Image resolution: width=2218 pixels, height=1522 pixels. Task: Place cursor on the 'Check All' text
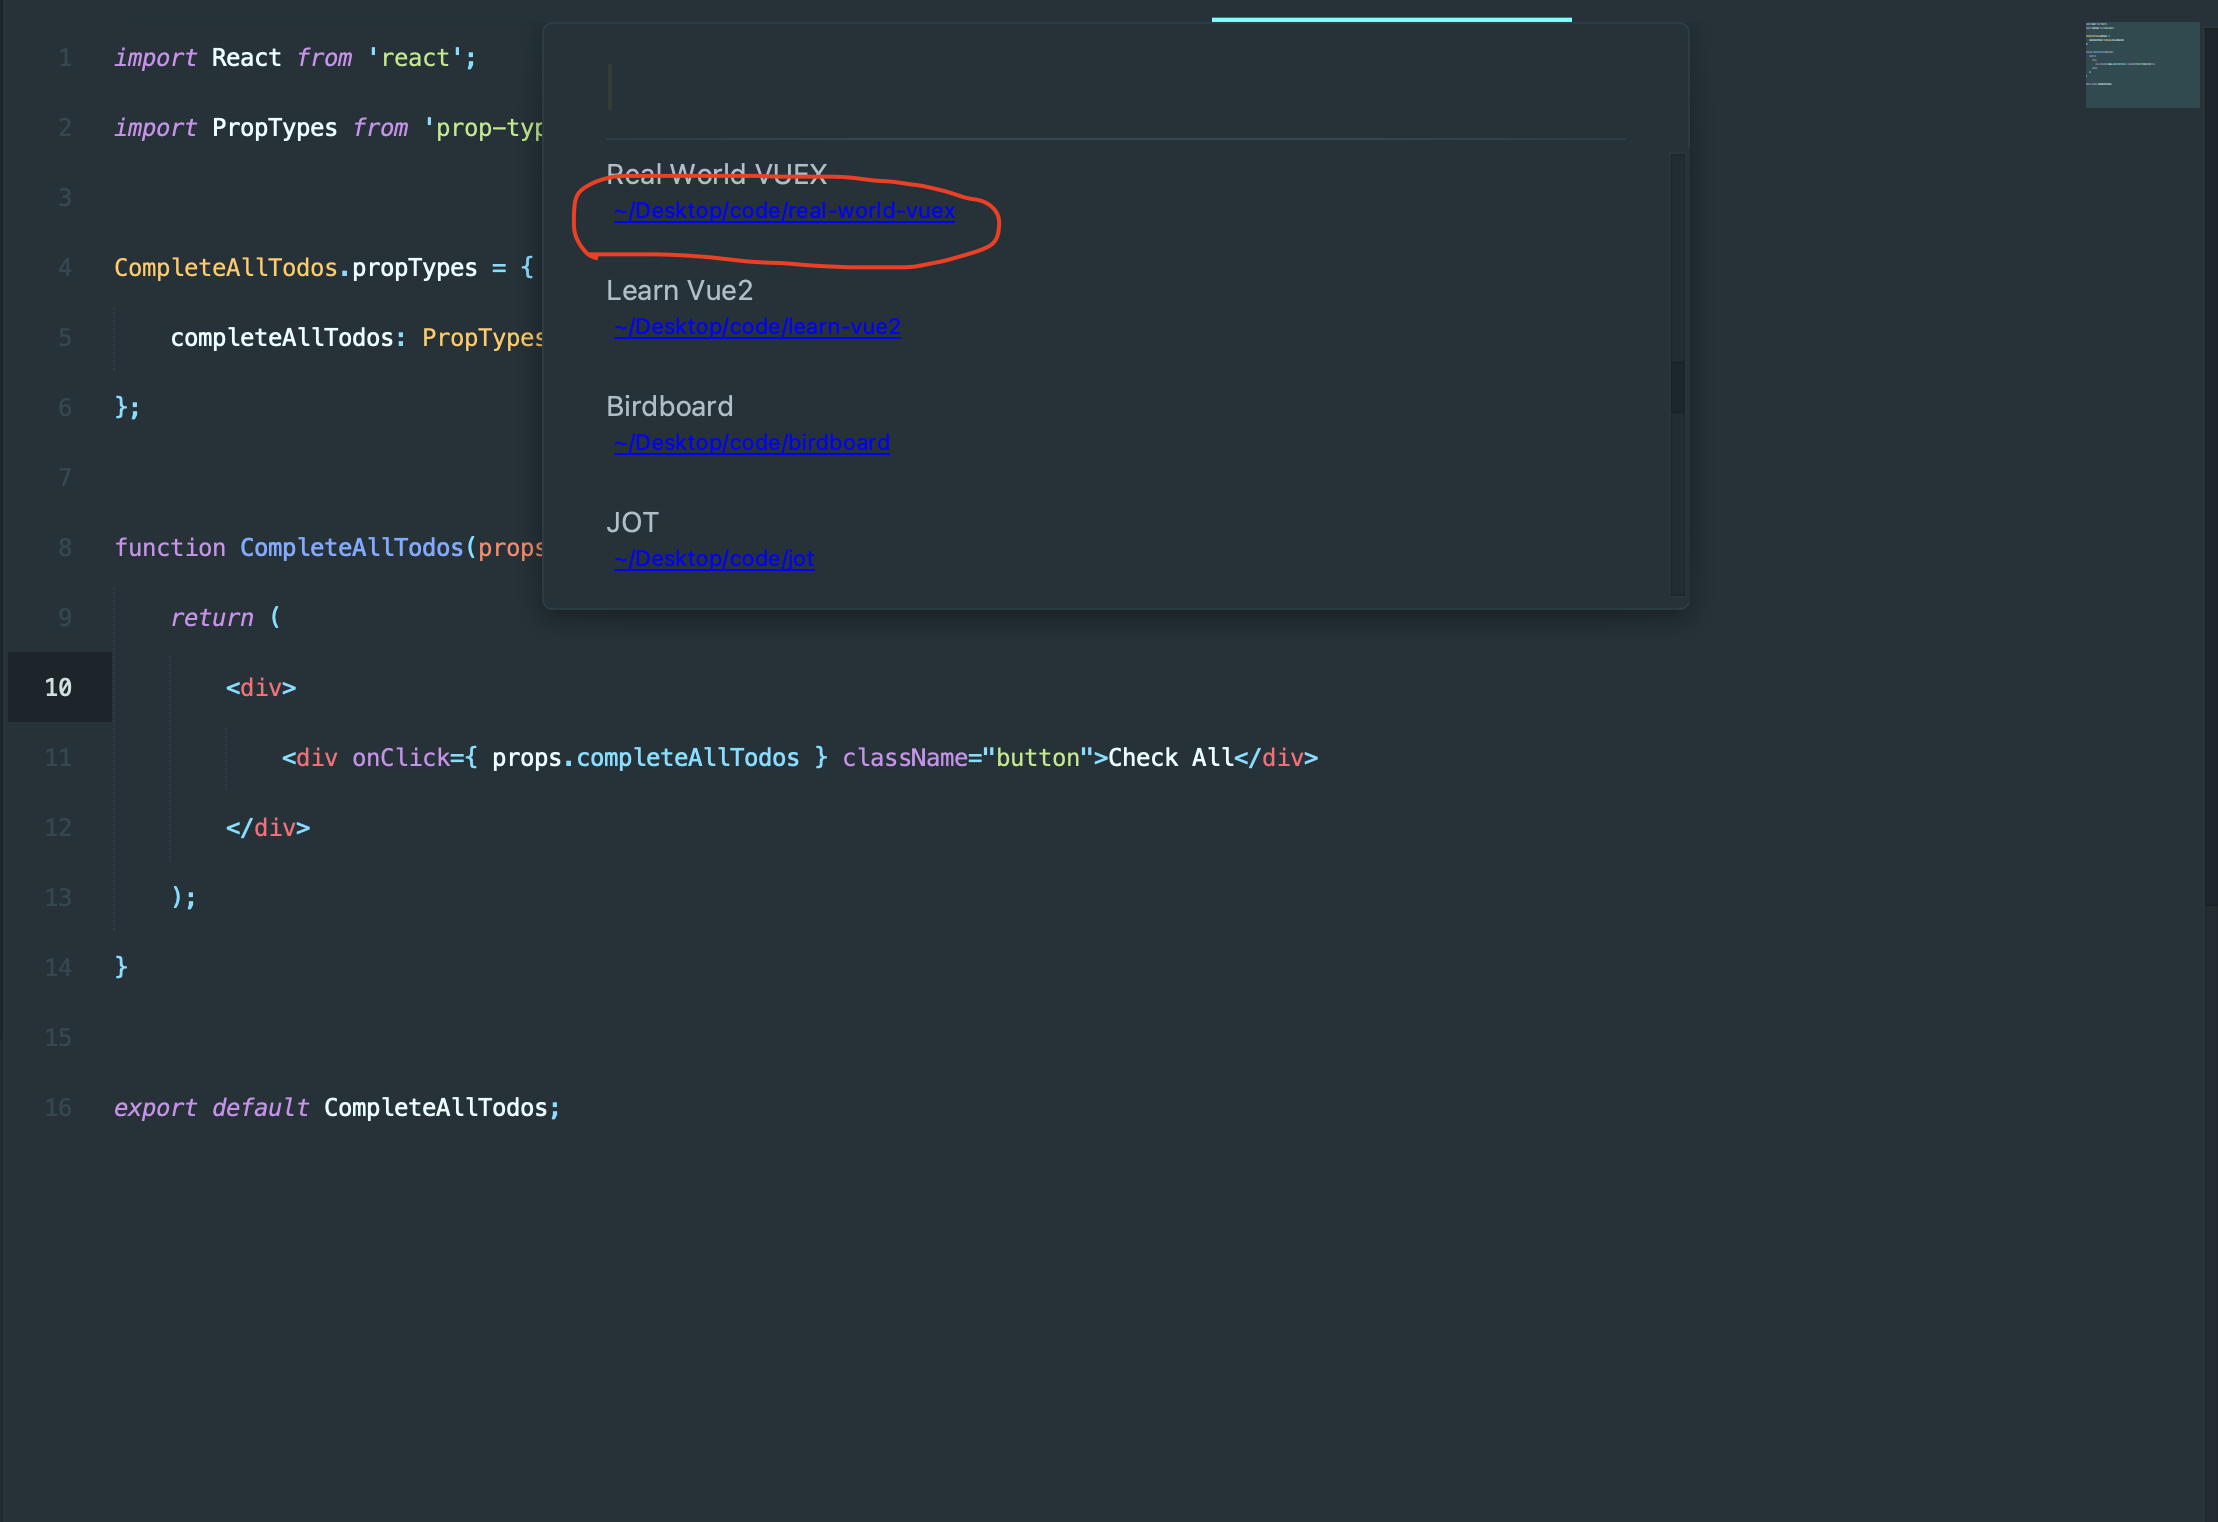(1170, 758)
